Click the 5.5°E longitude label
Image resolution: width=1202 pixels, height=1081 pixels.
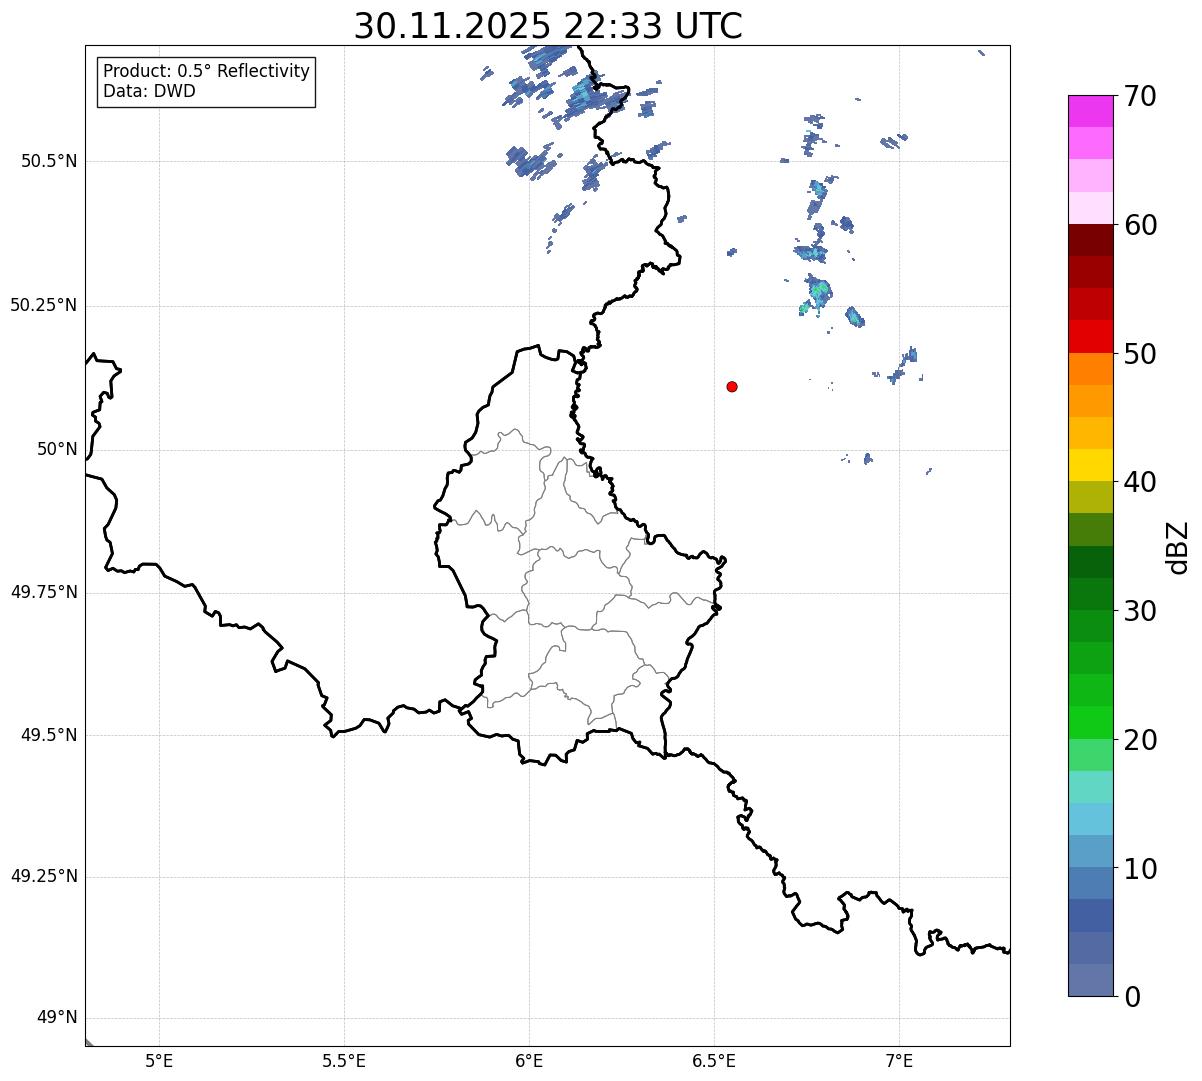(x=344, y=1061)
